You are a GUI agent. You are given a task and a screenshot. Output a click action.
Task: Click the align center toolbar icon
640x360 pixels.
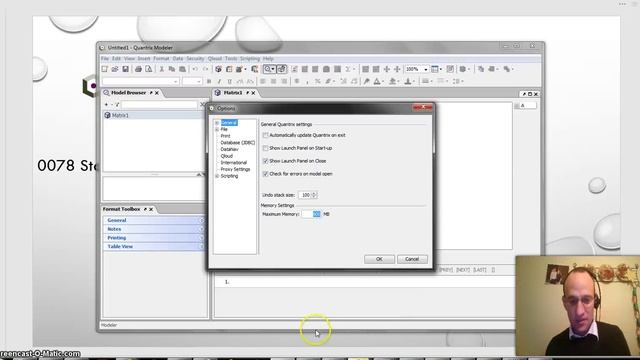point(273,81)
